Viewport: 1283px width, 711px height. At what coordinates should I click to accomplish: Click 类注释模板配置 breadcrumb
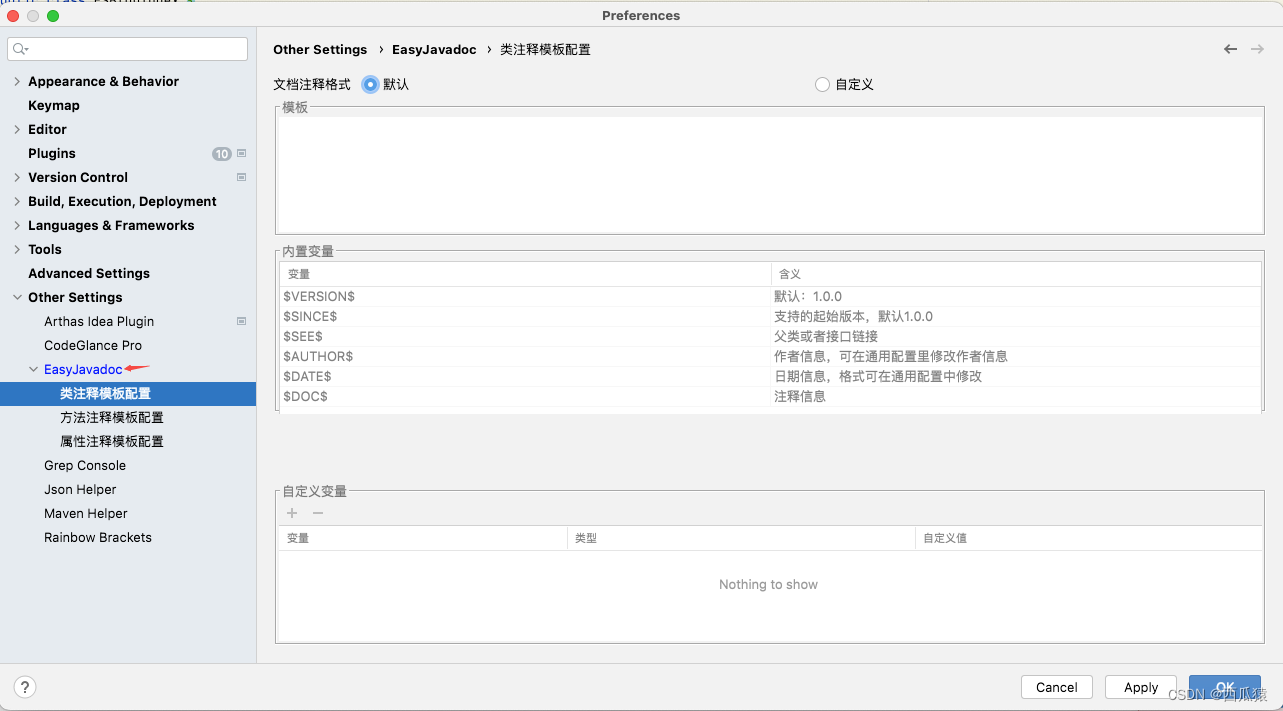click(545, 49)
